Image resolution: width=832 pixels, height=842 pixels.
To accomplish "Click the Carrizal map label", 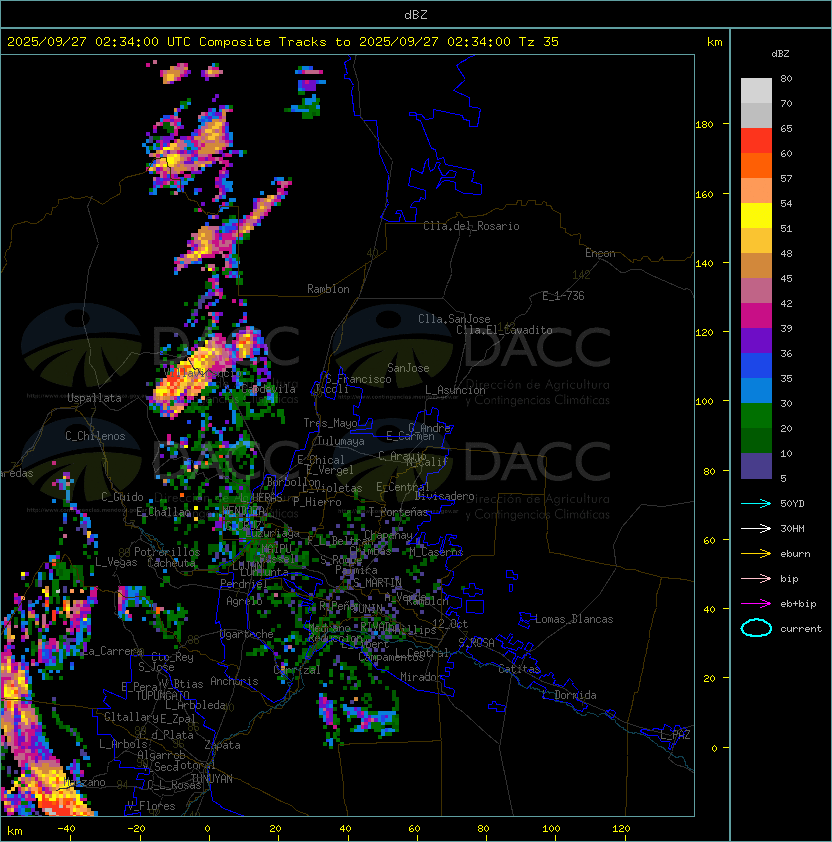I will pos(296,670).
